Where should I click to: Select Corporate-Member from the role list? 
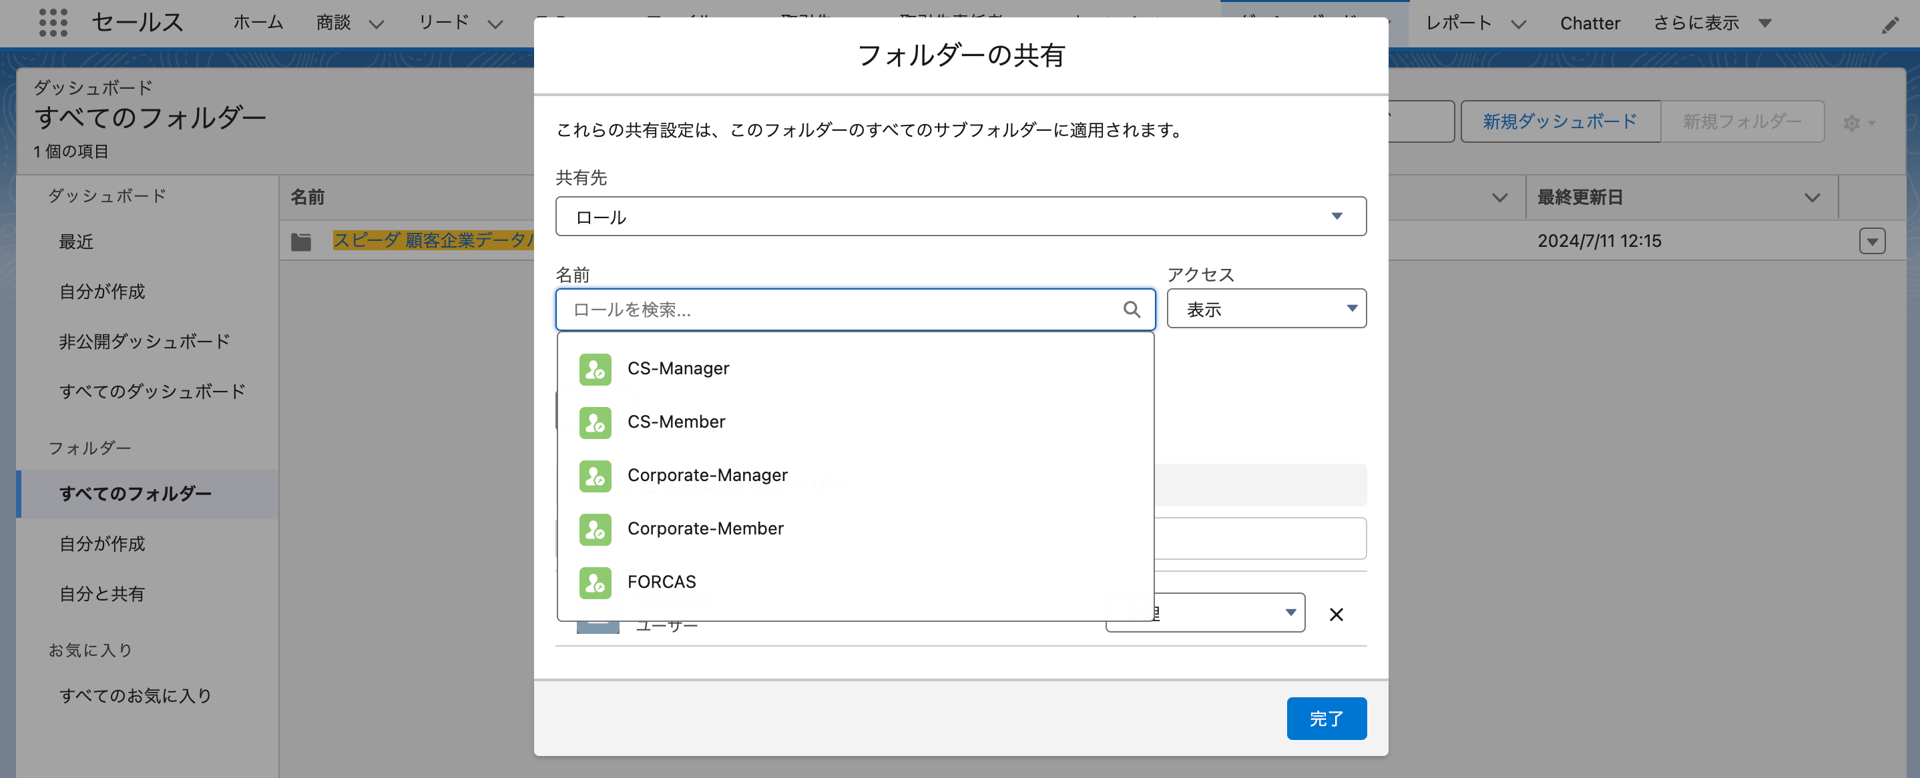pyautogui.click(x=705, y=529)
